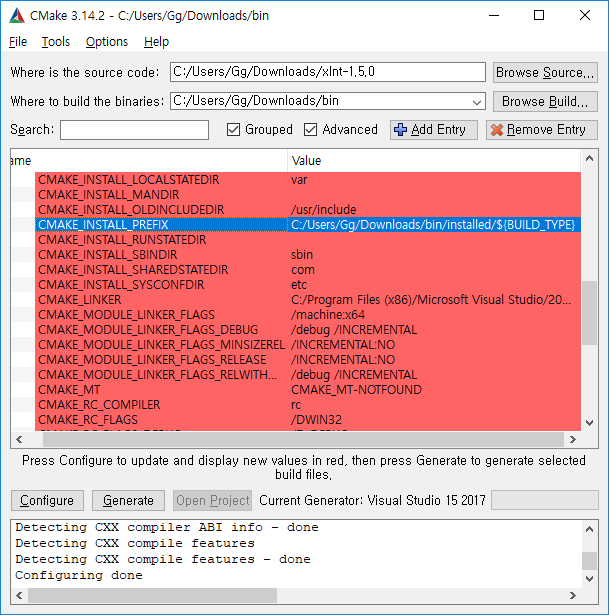This screenshot has width=609, height=615.
Task: Click the progress bar beside generator
Action: (545, 500)
